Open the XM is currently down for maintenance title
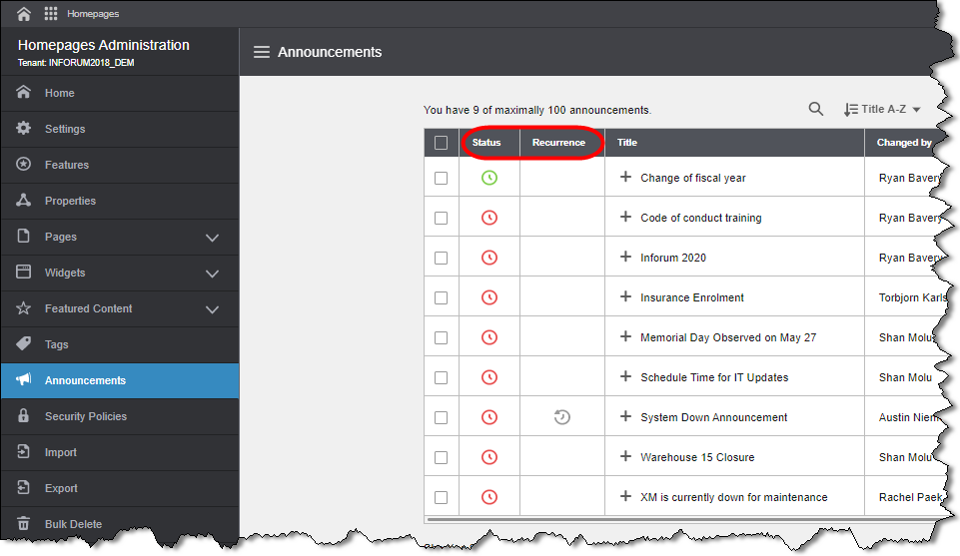This screenshot has height=556, width=960. [733, 497]
